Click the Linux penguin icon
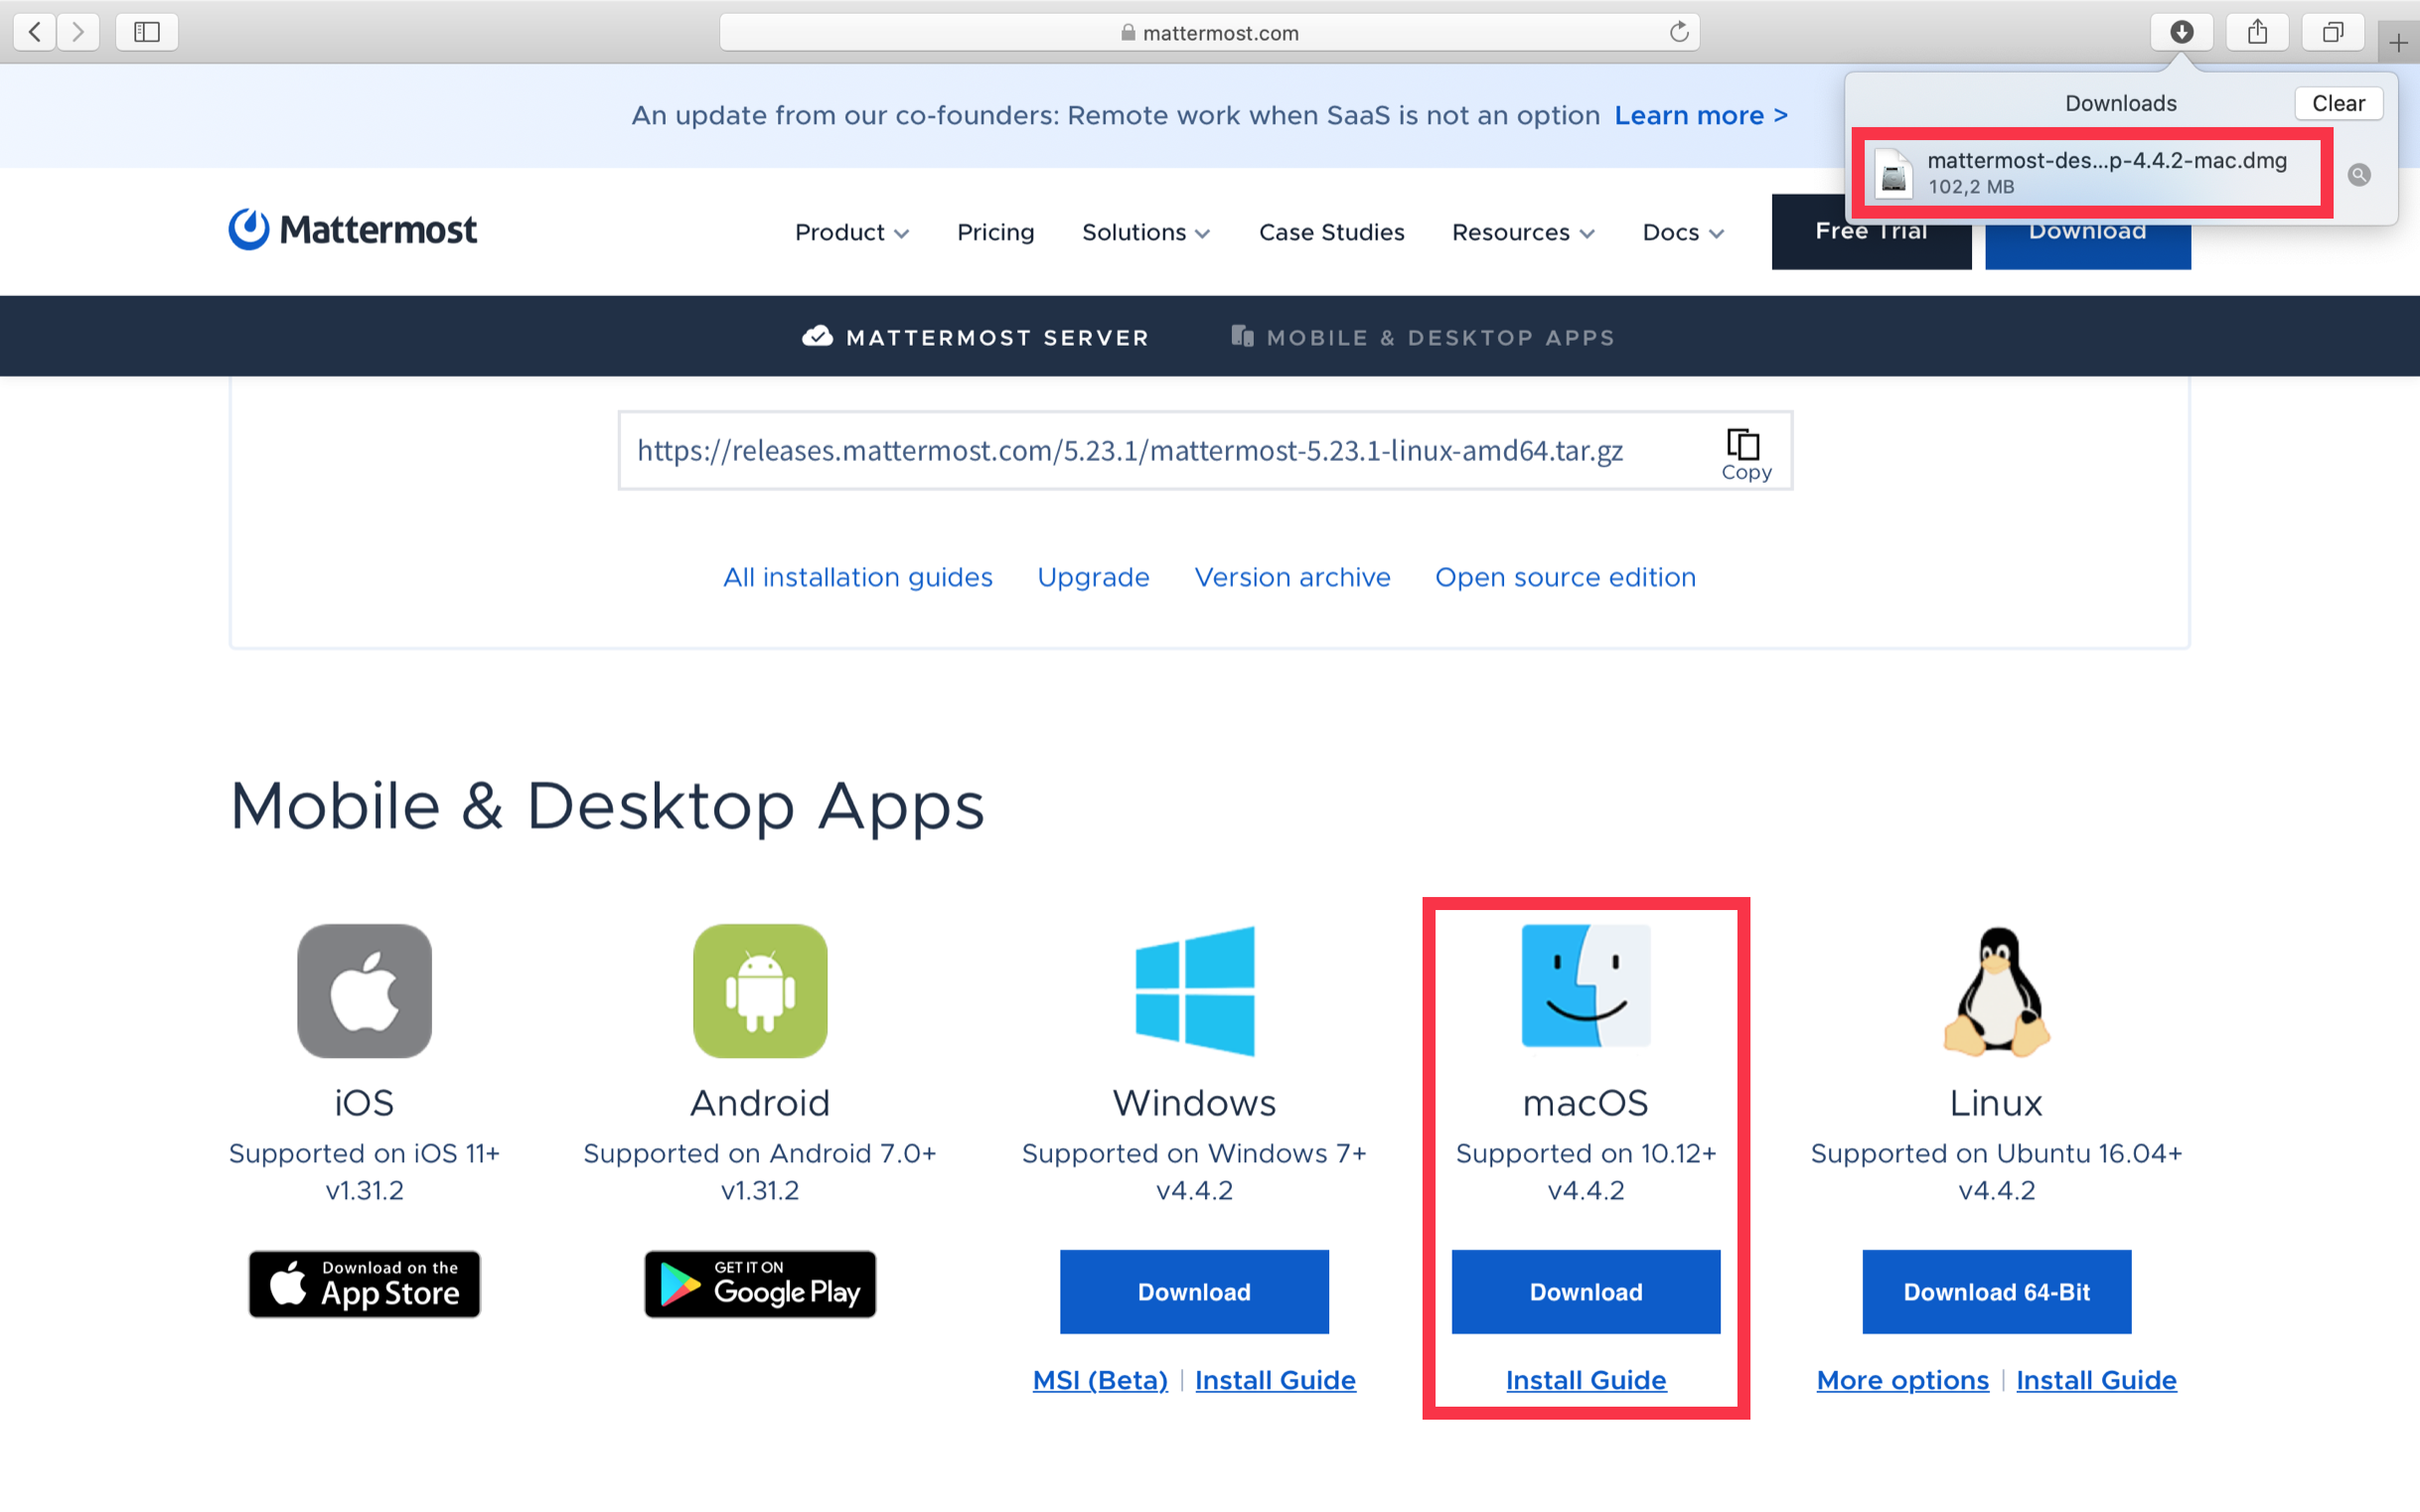The image size is (2420, 1512). [x=1996, y=990]
